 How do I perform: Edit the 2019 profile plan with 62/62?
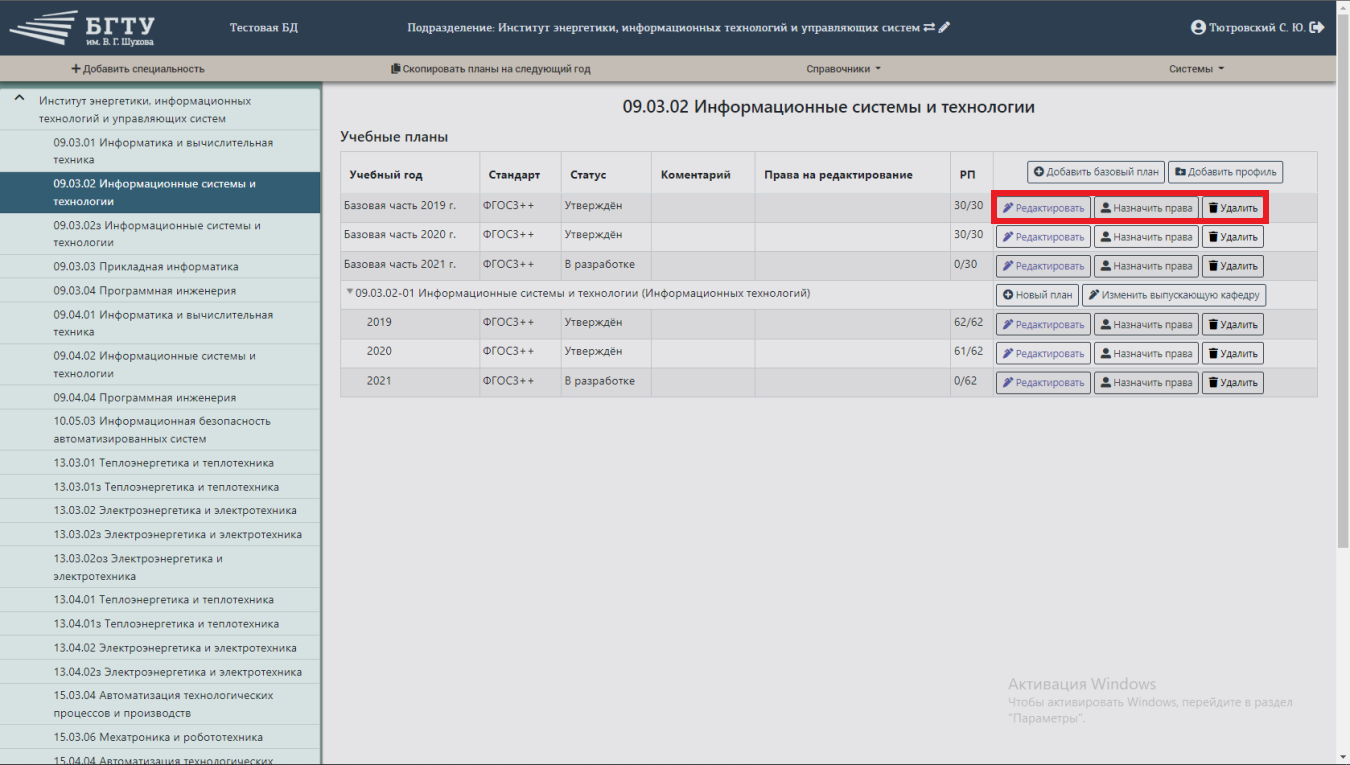coord(1043,324)
